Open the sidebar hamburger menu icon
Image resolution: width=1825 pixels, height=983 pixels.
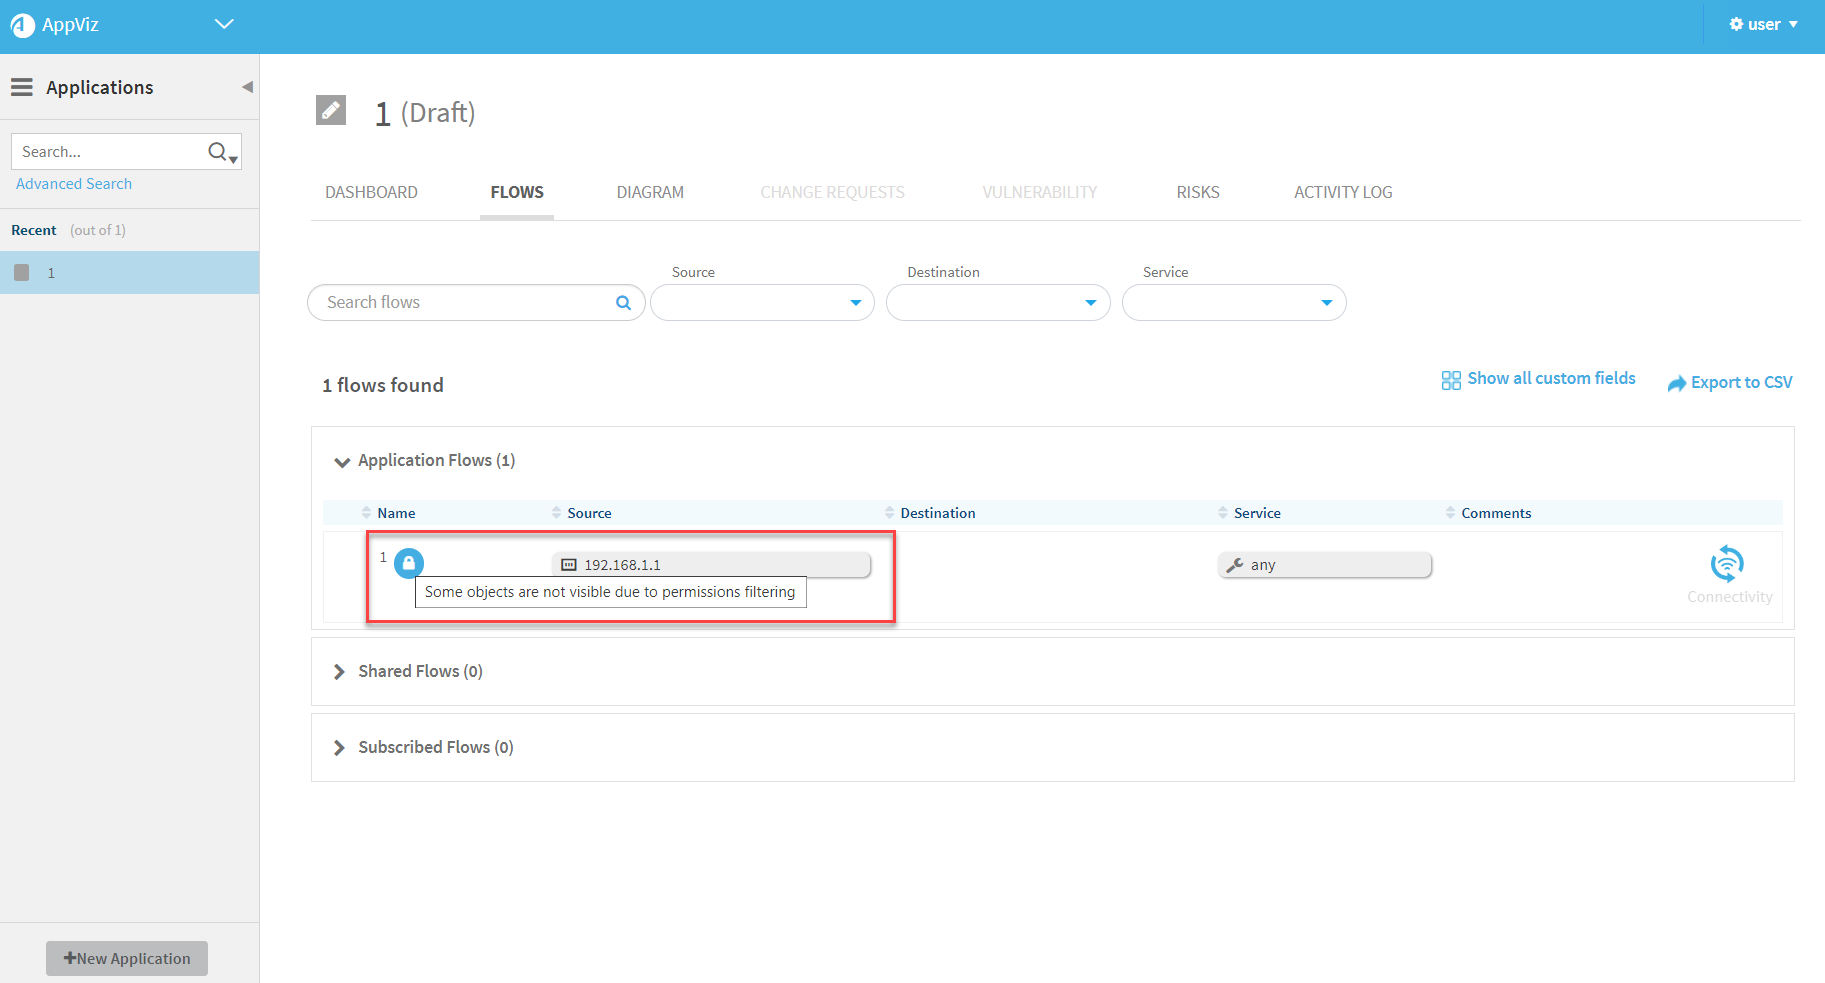pyautogui.click(x=22, y=88)
